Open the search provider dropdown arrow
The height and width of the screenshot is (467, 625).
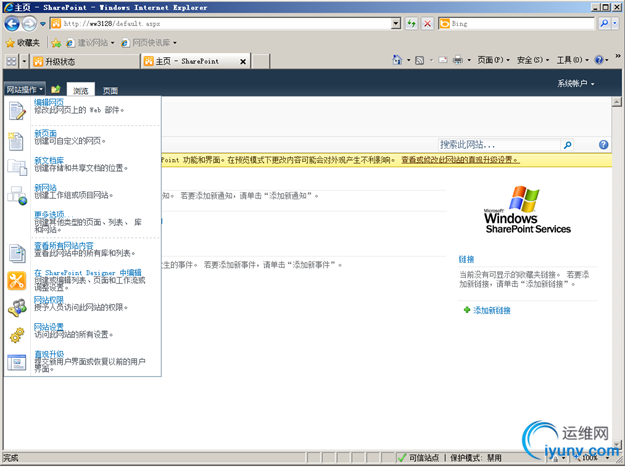click(615, 24)
